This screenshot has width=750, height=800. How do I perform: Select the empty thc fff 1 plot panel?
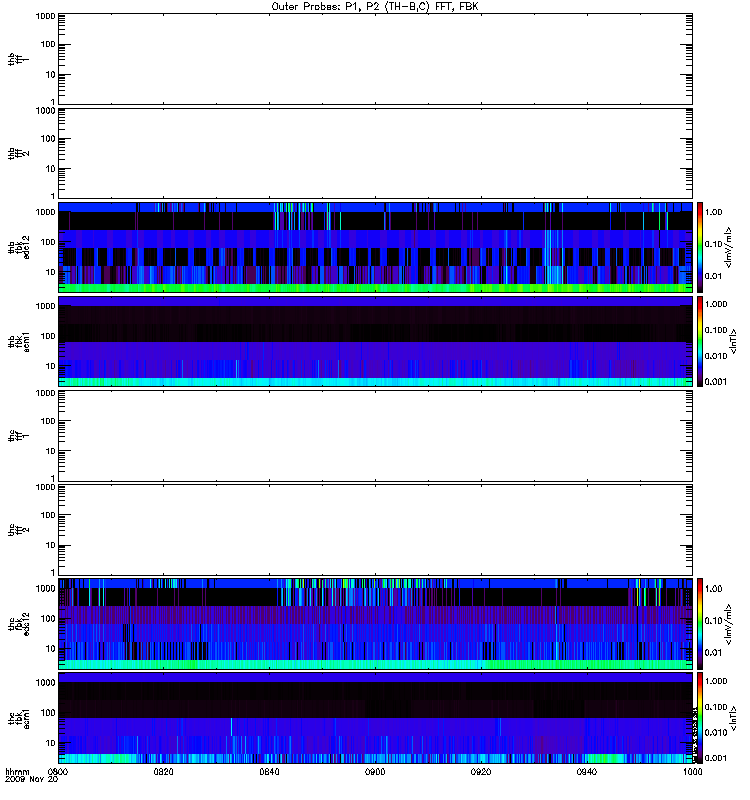[375, 436]
